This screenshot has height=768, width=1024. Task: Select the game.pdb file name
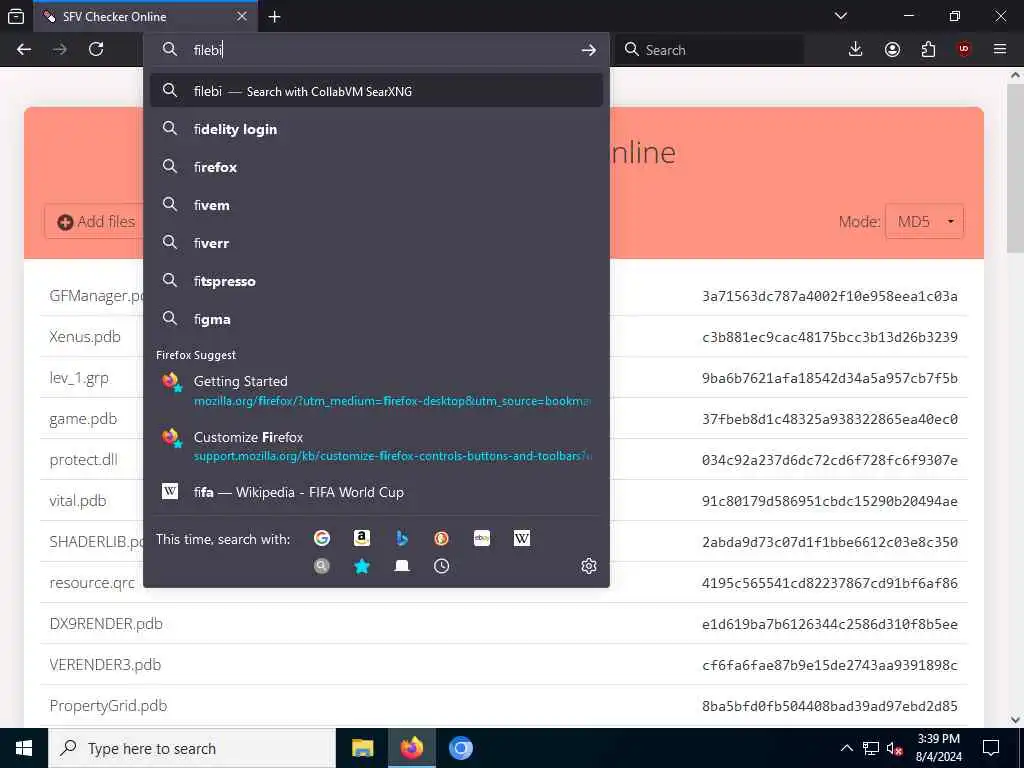pos(83,419)
